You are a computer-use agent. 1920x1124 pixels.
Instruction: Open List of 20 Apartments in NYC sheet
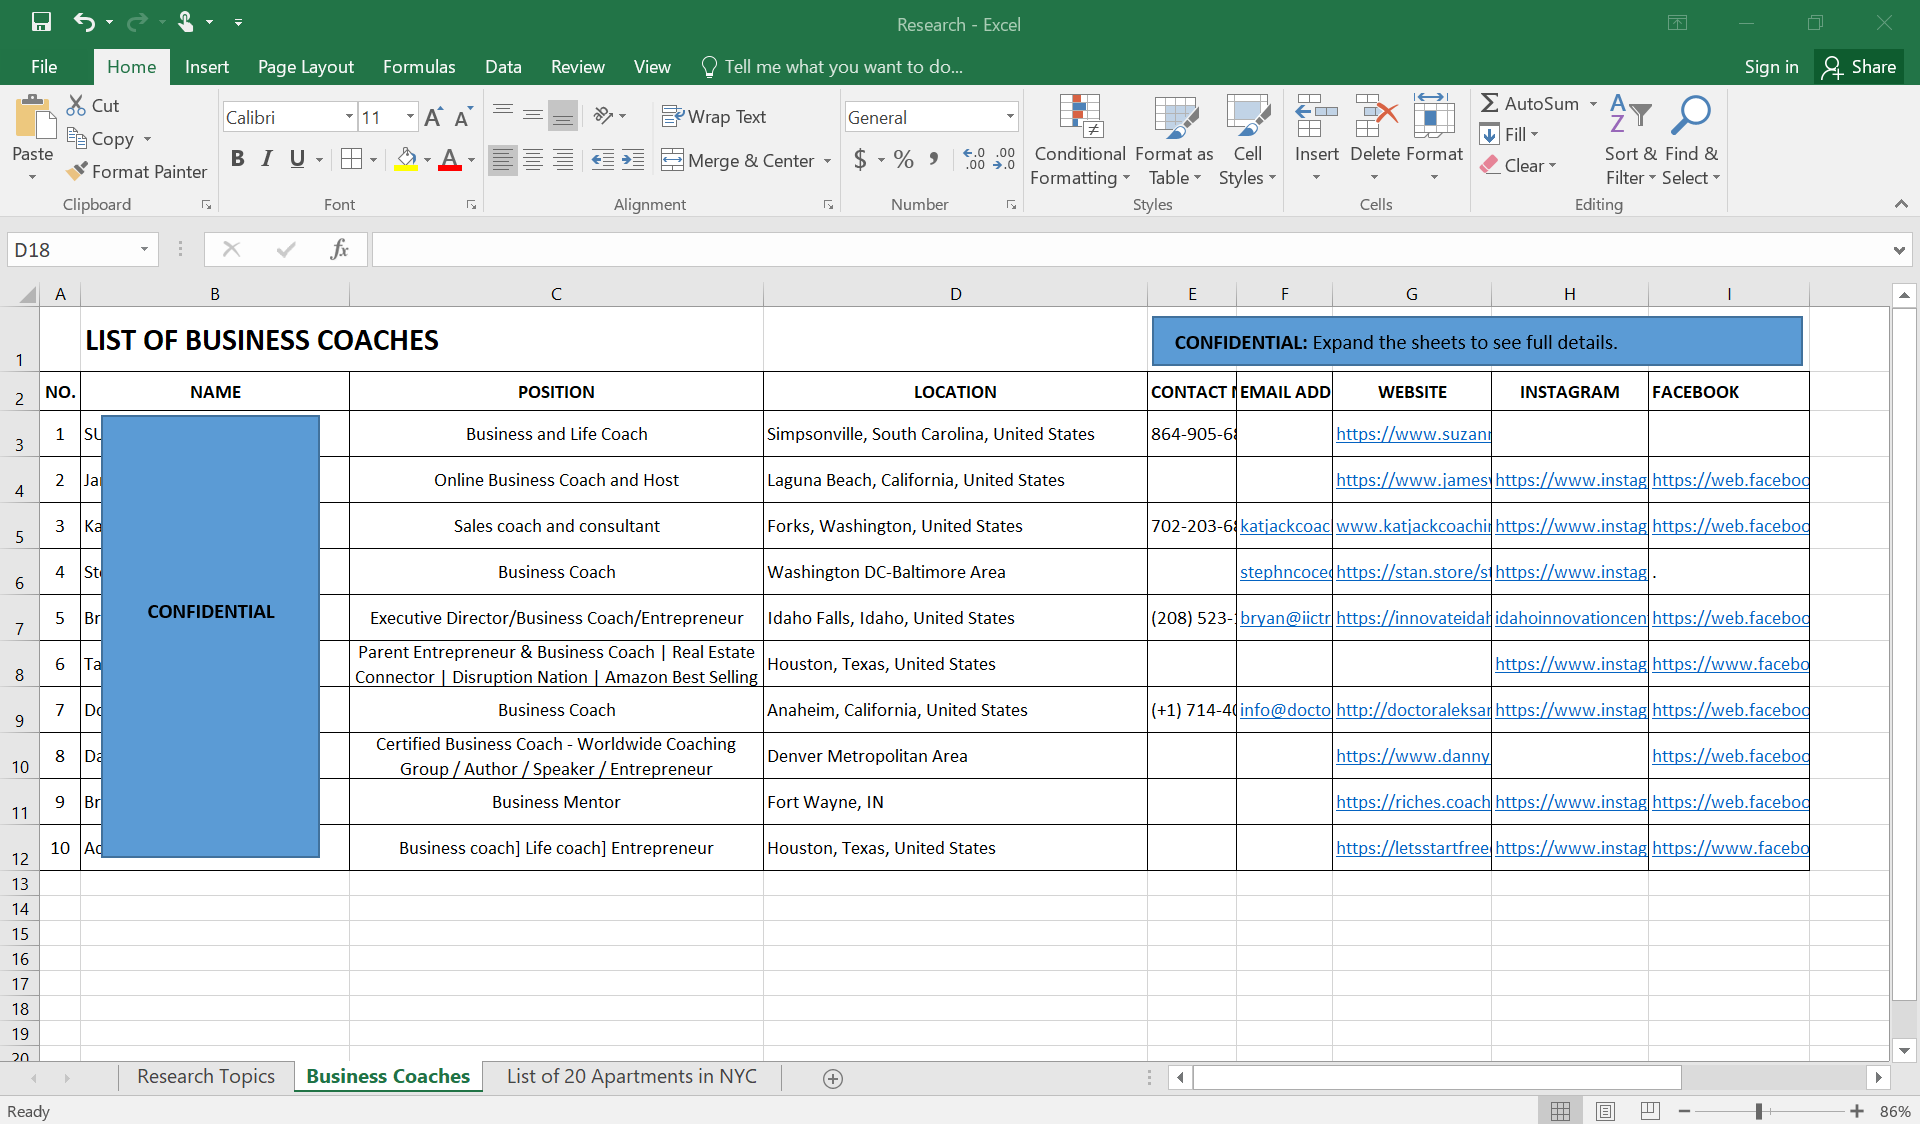(631, 1077)
